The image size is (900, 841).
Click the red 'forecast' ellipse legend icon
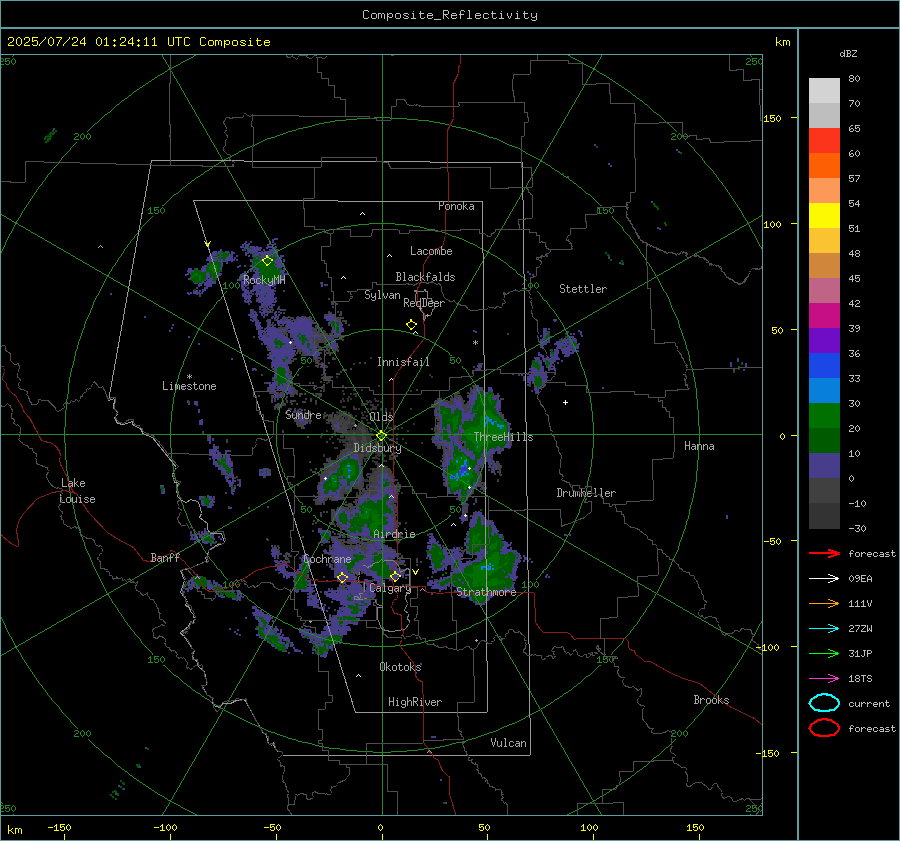824,728
